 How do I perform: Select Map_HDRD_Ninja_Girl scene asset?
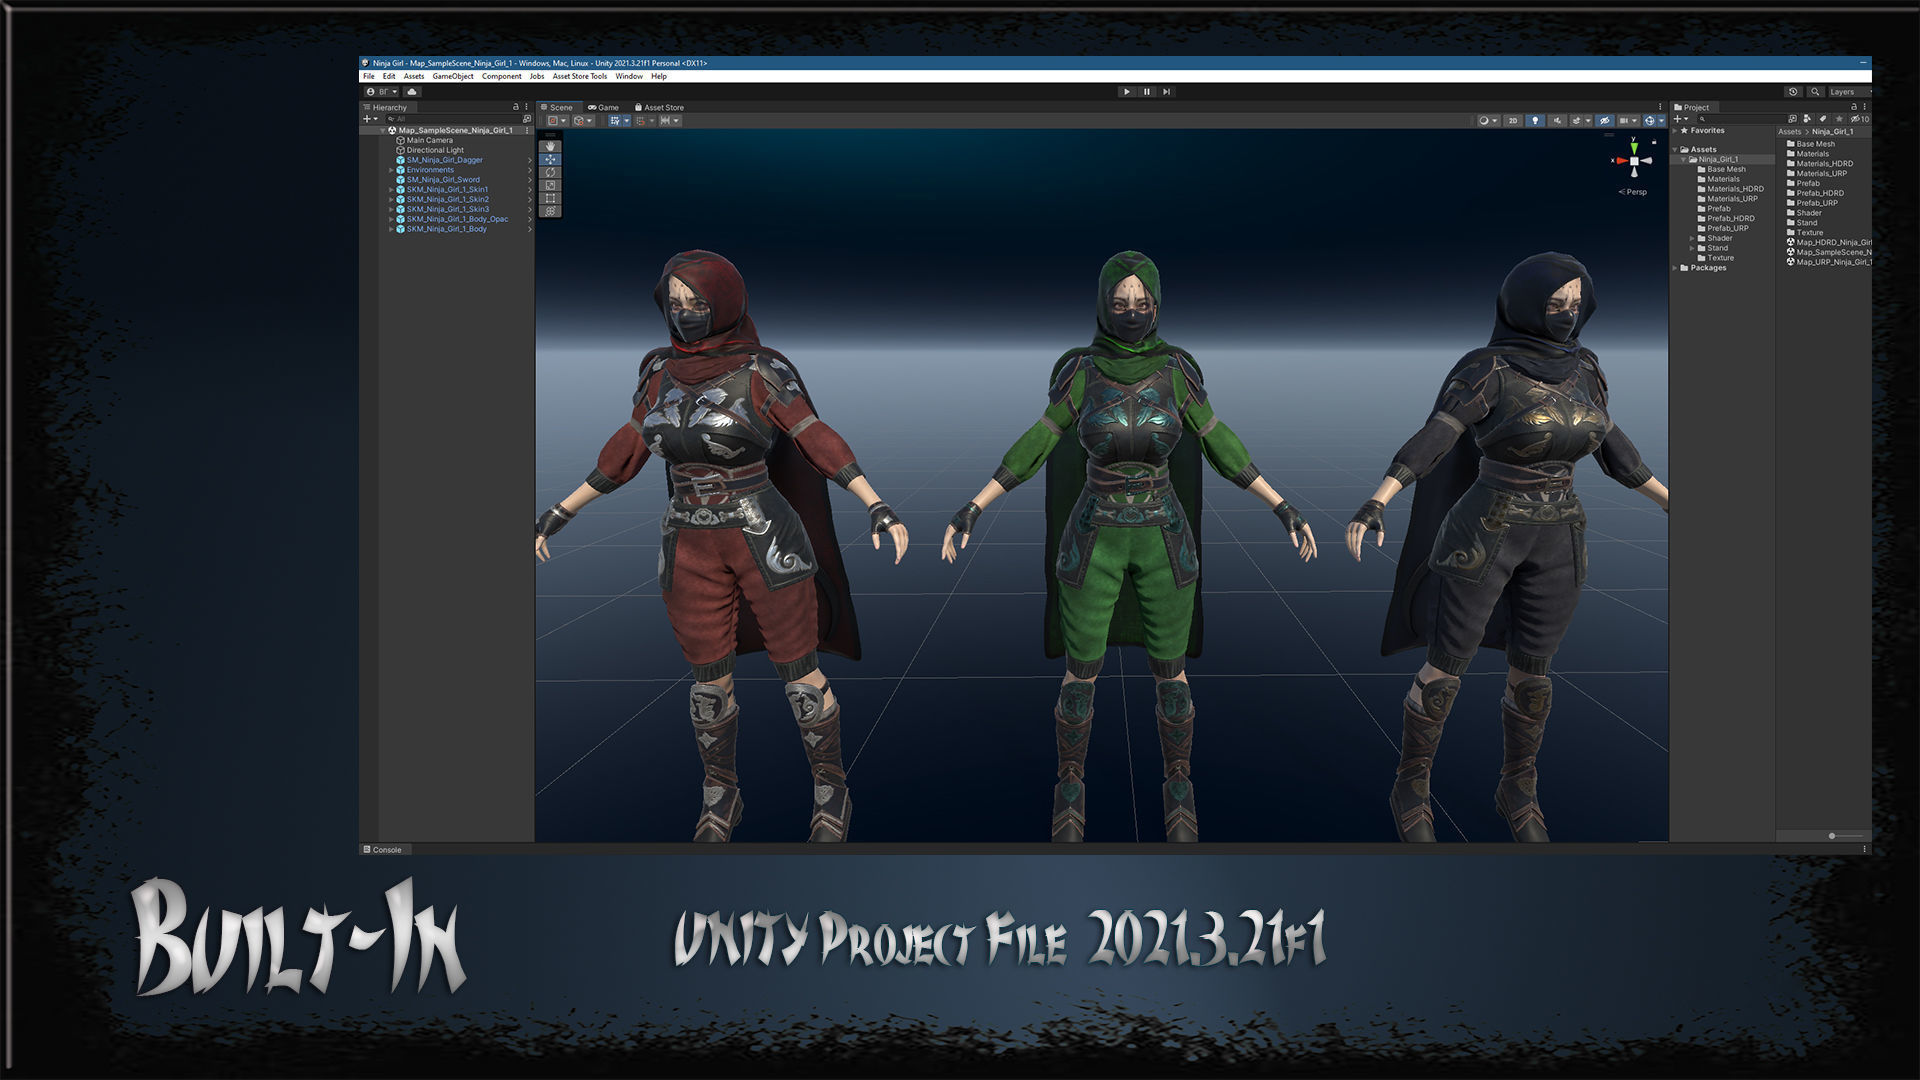pos(1830,242)
